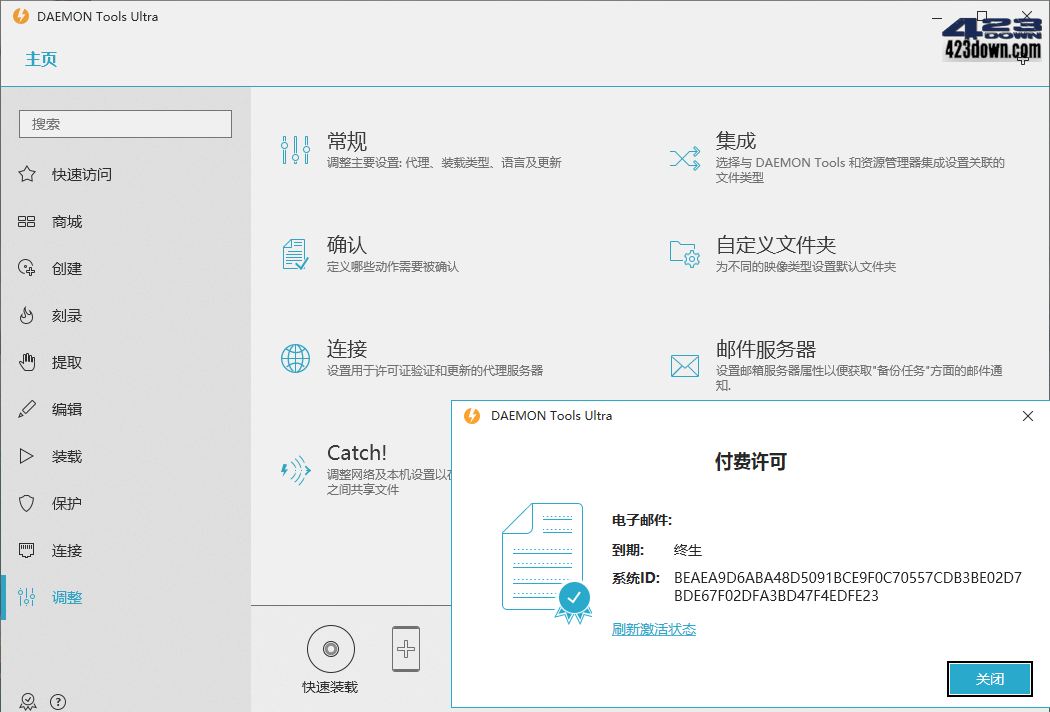Select the 提取 (Extract) sidebar icon
The width and height of the screenshot is (1050, 712).
pos(27,362)
